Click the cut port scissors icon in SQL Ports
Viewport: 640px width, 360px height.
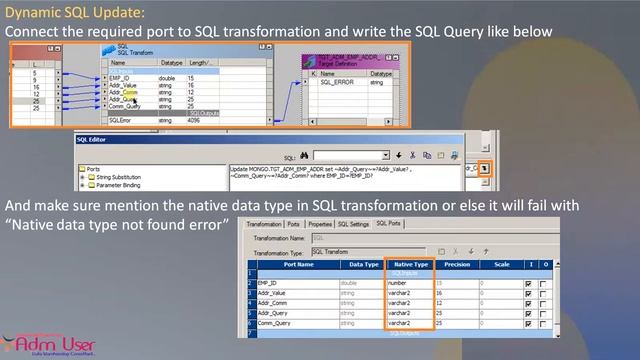(456, 252)
